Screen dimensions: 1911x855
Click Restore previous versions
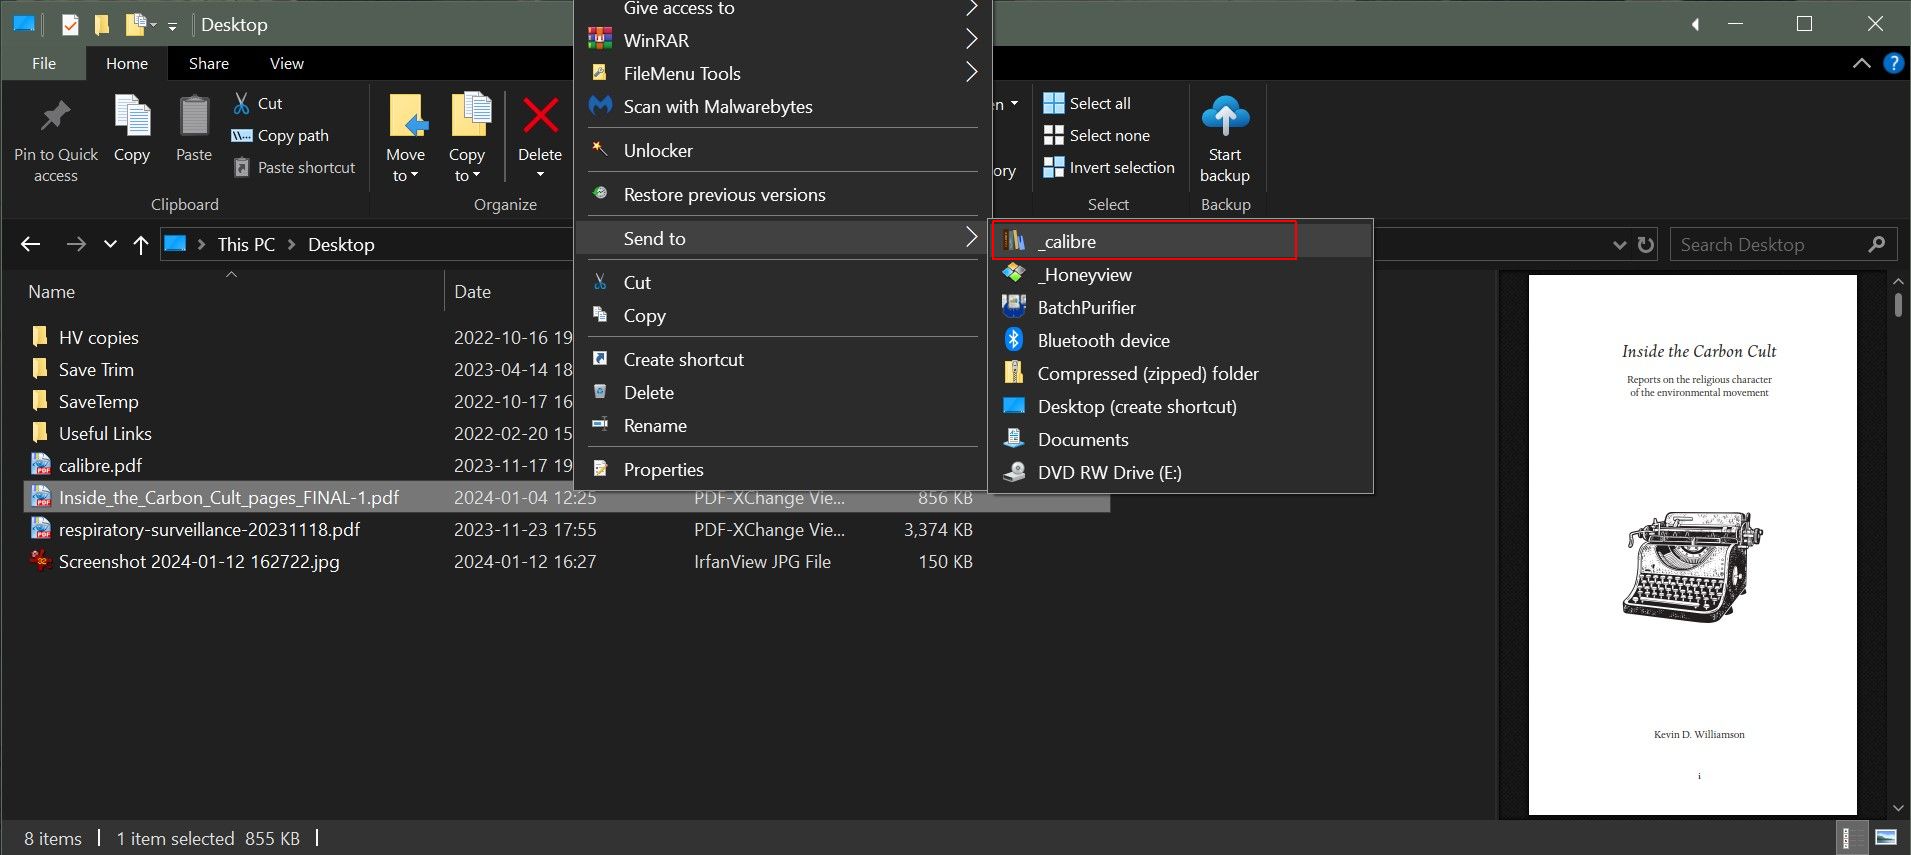tap(781, 194)
